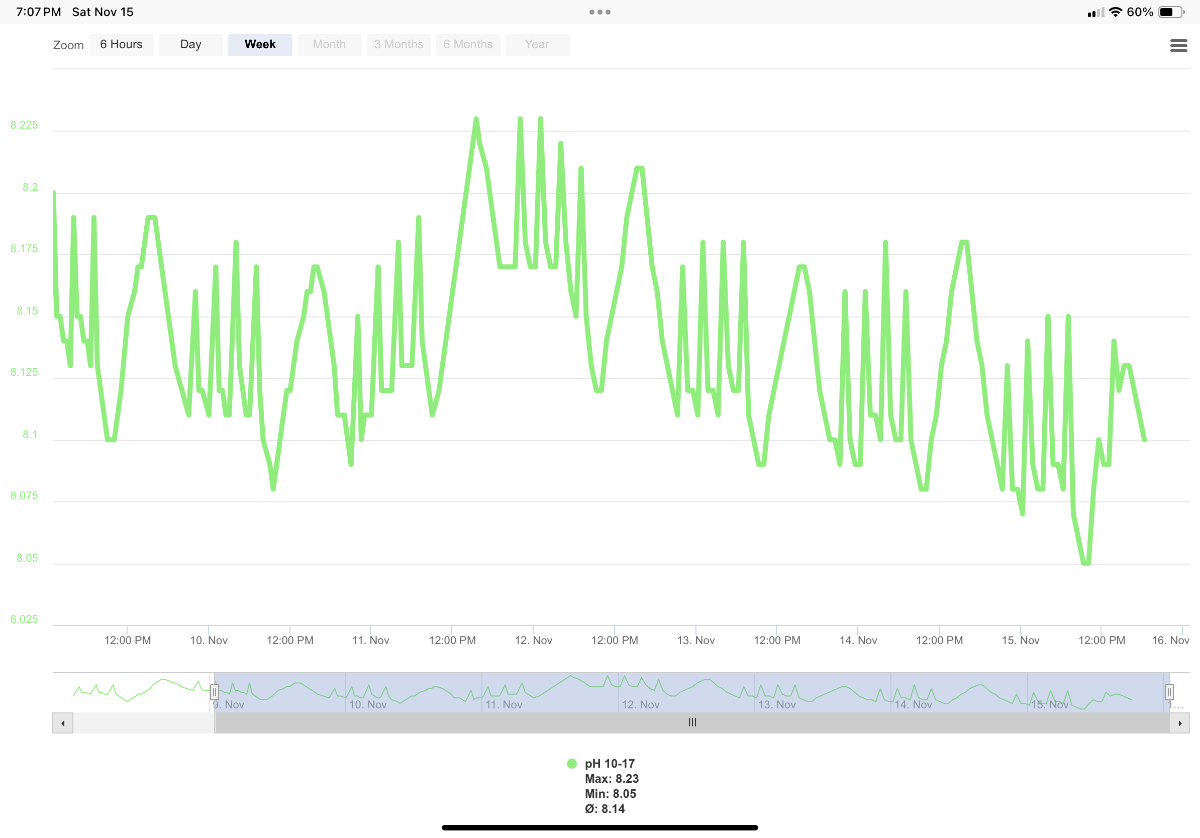The height and width of the screenshot is (838, 1200).
Task: Set zoom to 3 Months
Action: (398, 45)
